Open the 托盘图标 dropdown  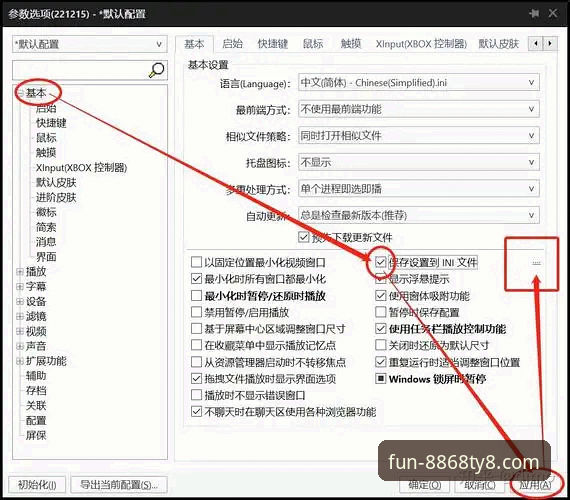[418, 162]
